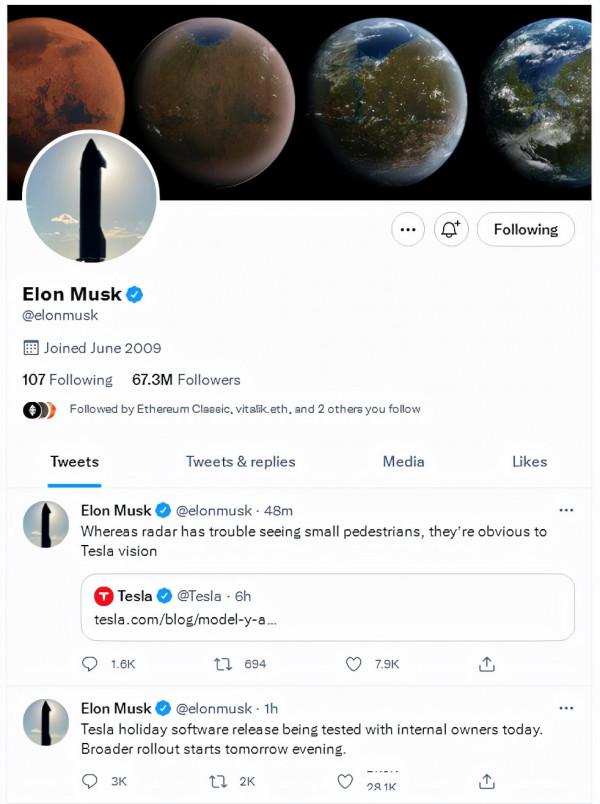600x804 pixels.
Task: Share the holiday software release tweet
Action: [x=487, y=781]
